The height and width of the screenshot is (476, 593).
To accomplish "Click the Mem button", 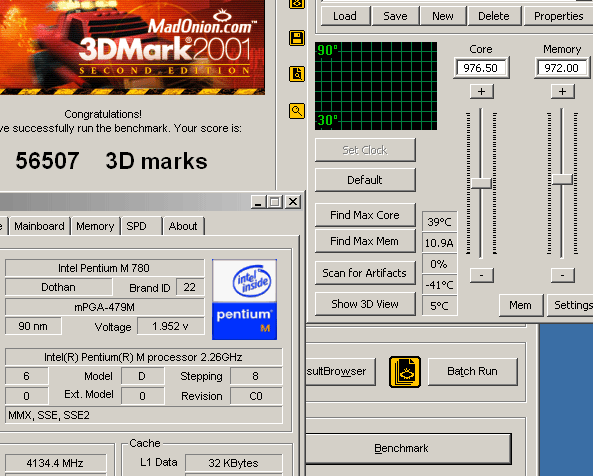I will (521, 305).
